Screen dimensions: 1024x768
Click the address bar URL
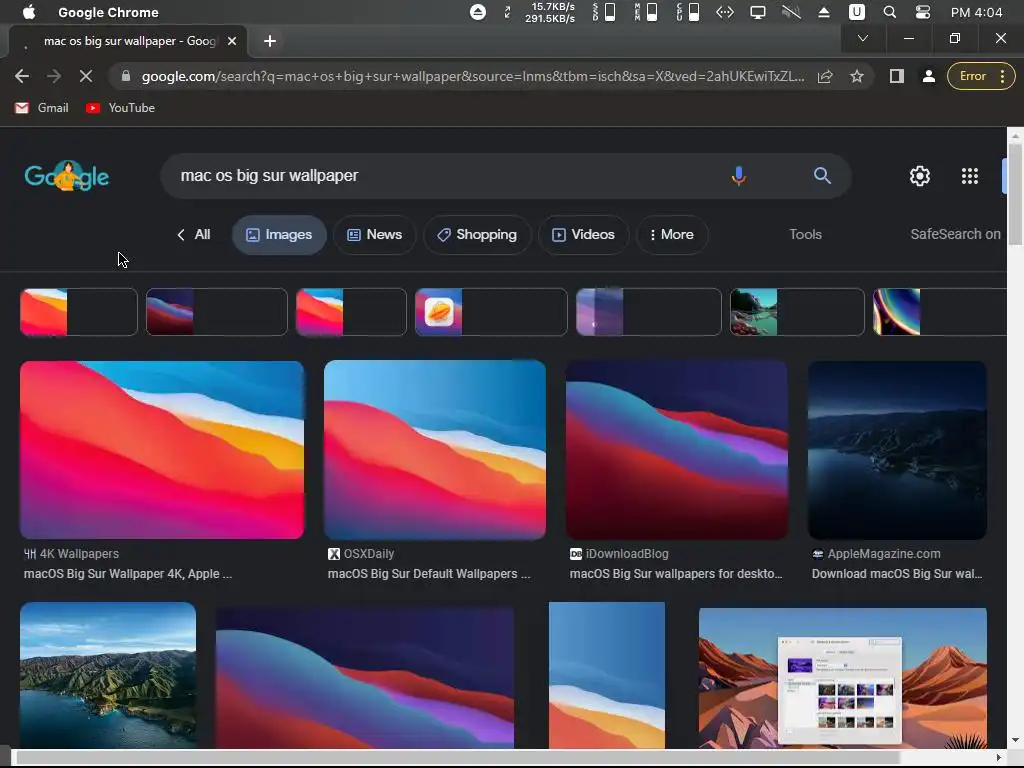tap(473, 76)
